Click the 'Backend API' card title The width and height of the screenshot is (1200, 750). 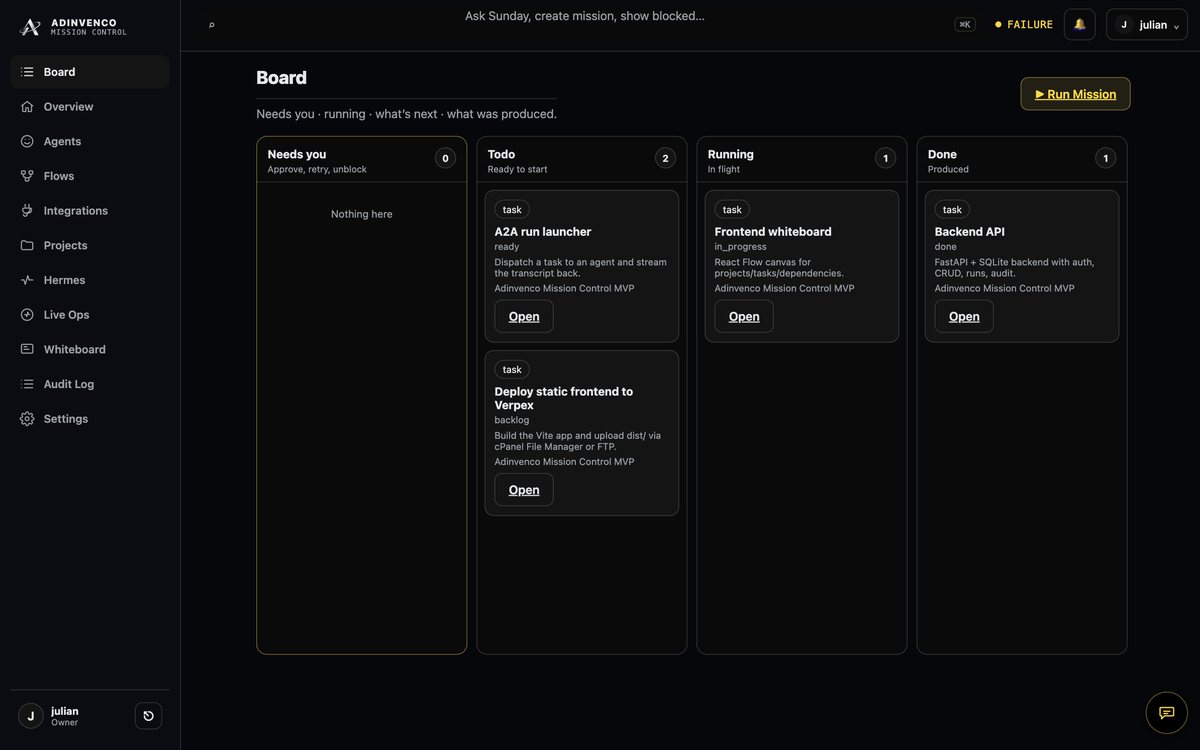[x=970, y=232]
